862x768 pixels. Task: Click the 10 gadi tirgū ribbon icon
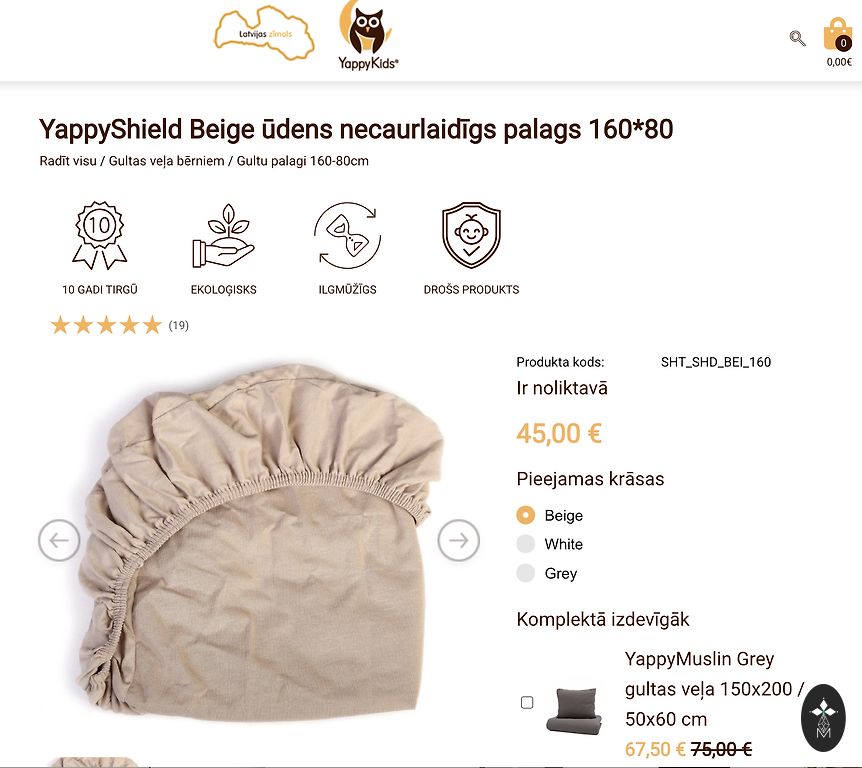tap(100, 235)
